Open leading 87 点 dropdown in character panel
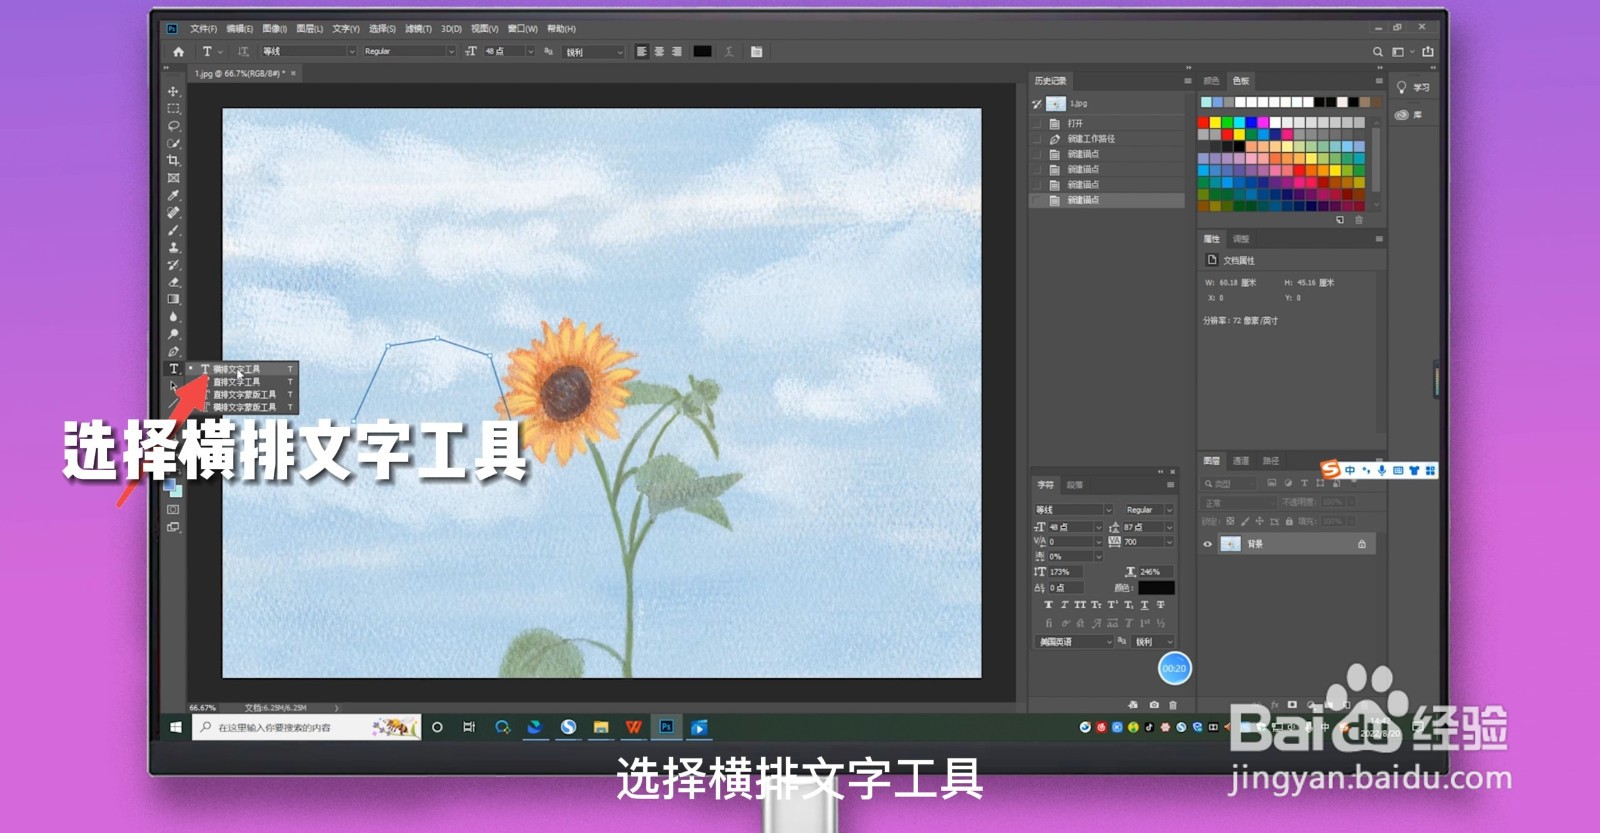The height and width of the screenshot is (833, 1600). [1169, 527]
